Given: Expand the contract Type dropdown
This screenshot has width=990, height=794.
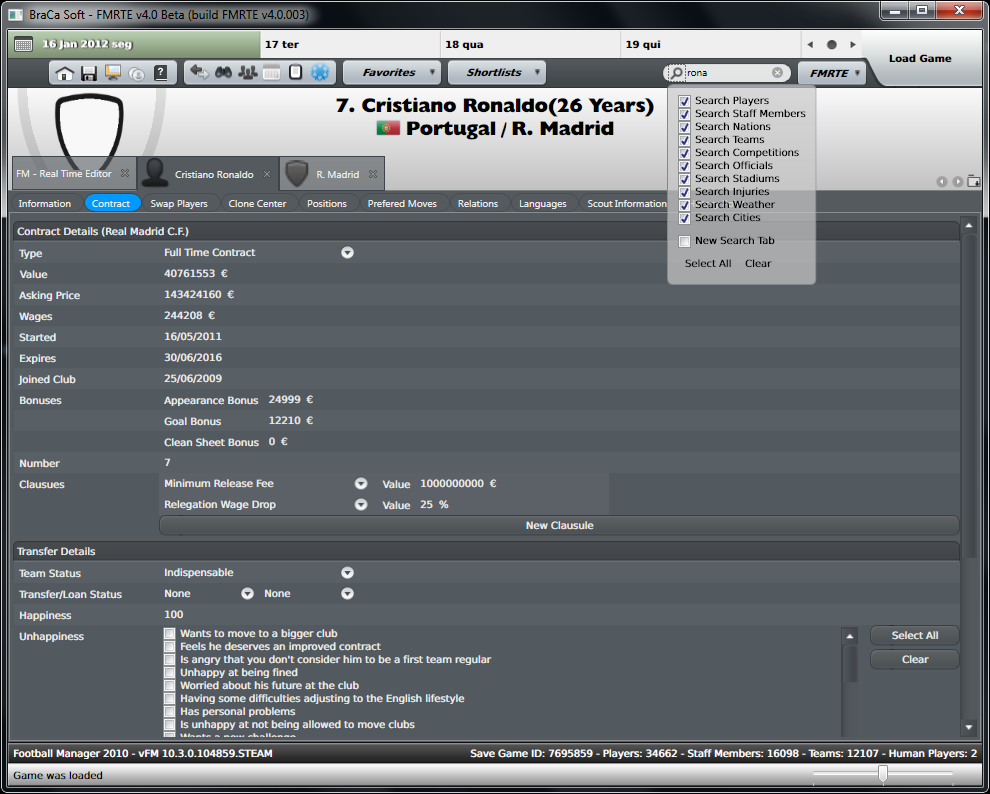Looking at the screenshot, I should 347,252.
